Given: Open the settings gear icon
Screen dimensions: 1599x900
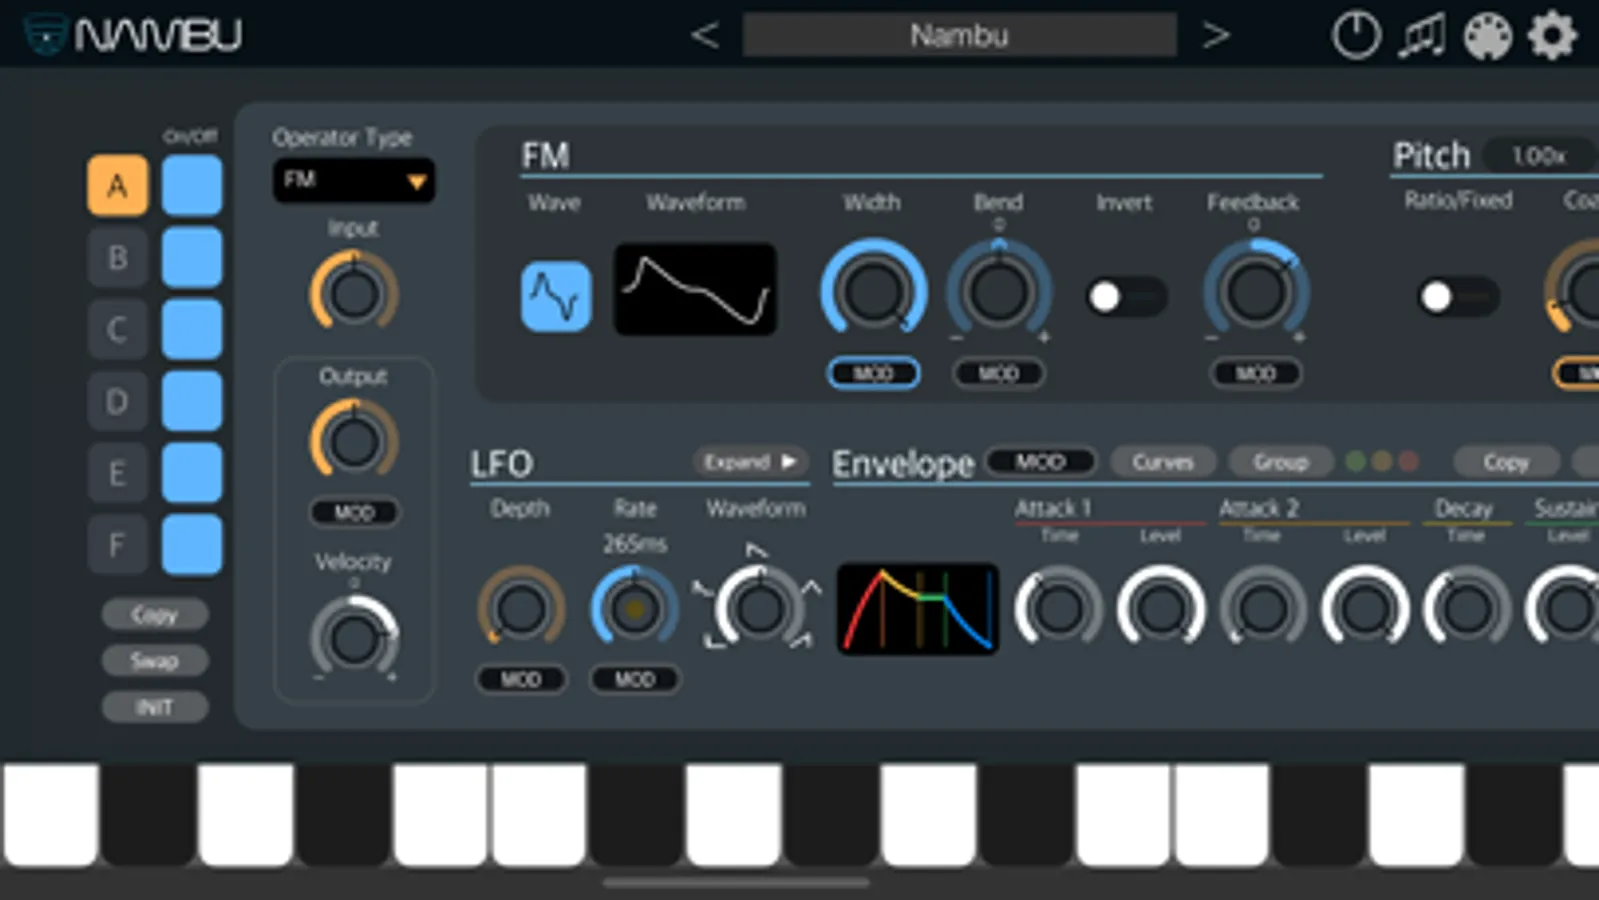Looking at the screenshot, I should click(x=1552, y=36).
